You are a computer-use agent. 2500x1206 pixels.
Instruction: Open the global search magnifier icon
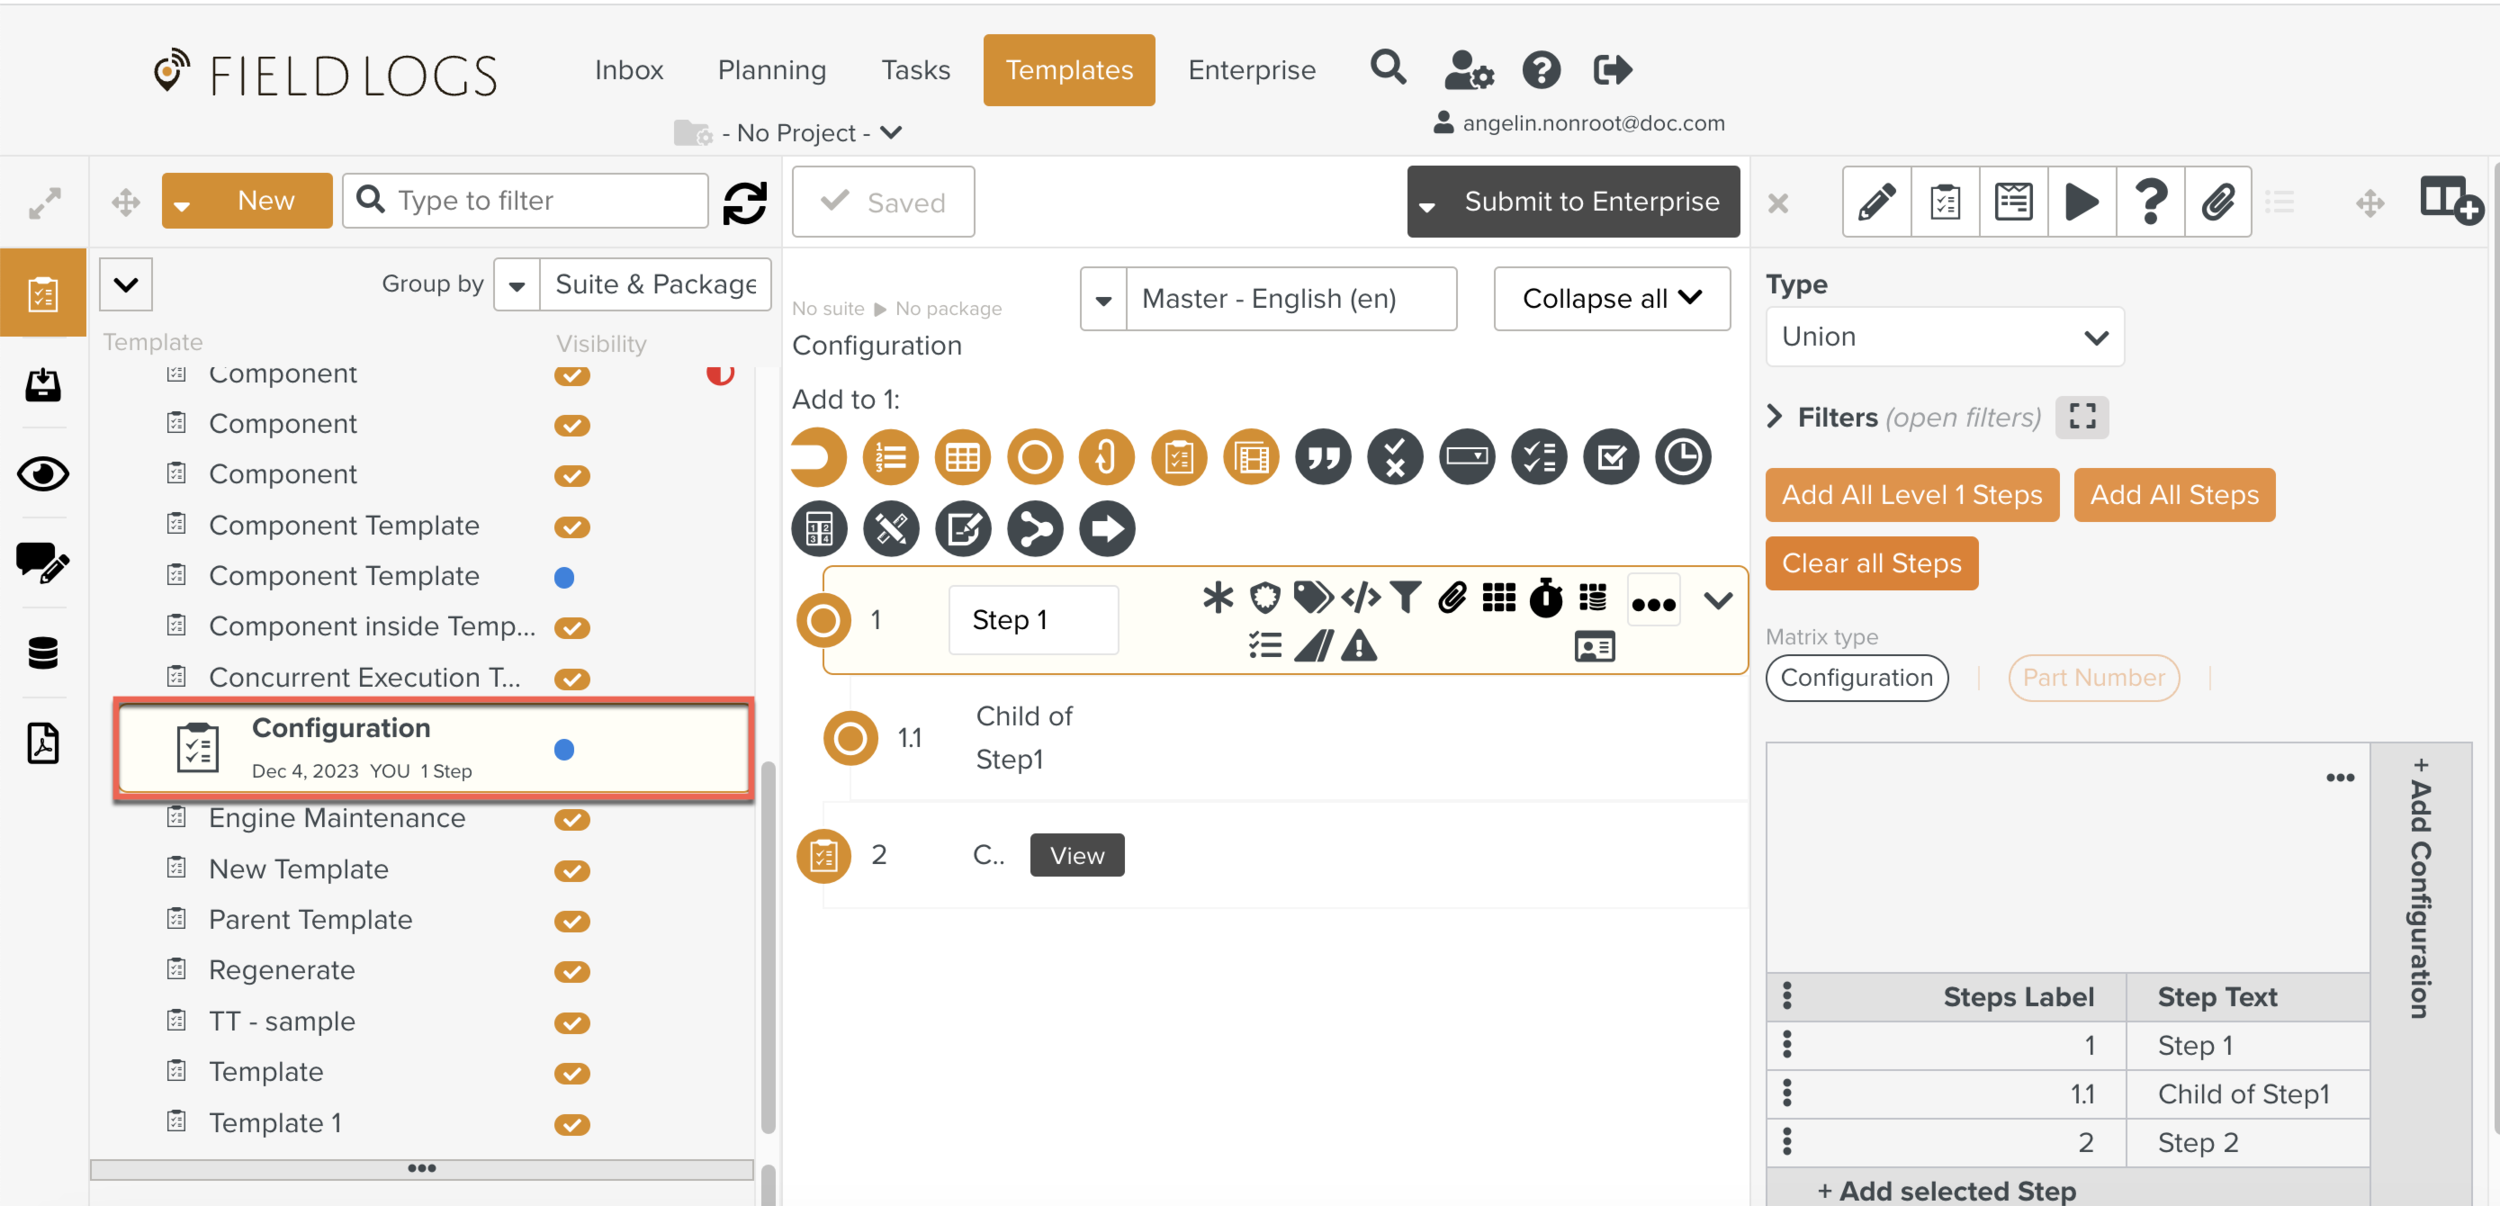click(1388, 69)
